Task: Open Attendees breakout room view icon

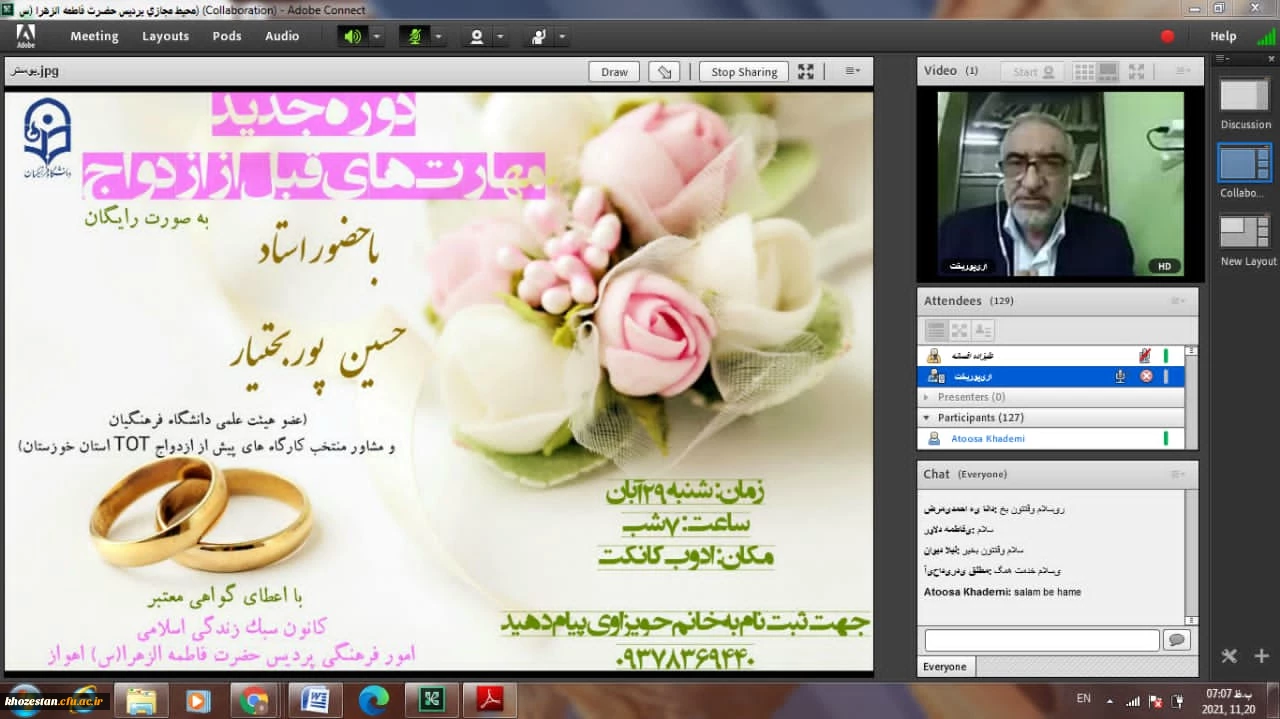Action: (959, 329)
